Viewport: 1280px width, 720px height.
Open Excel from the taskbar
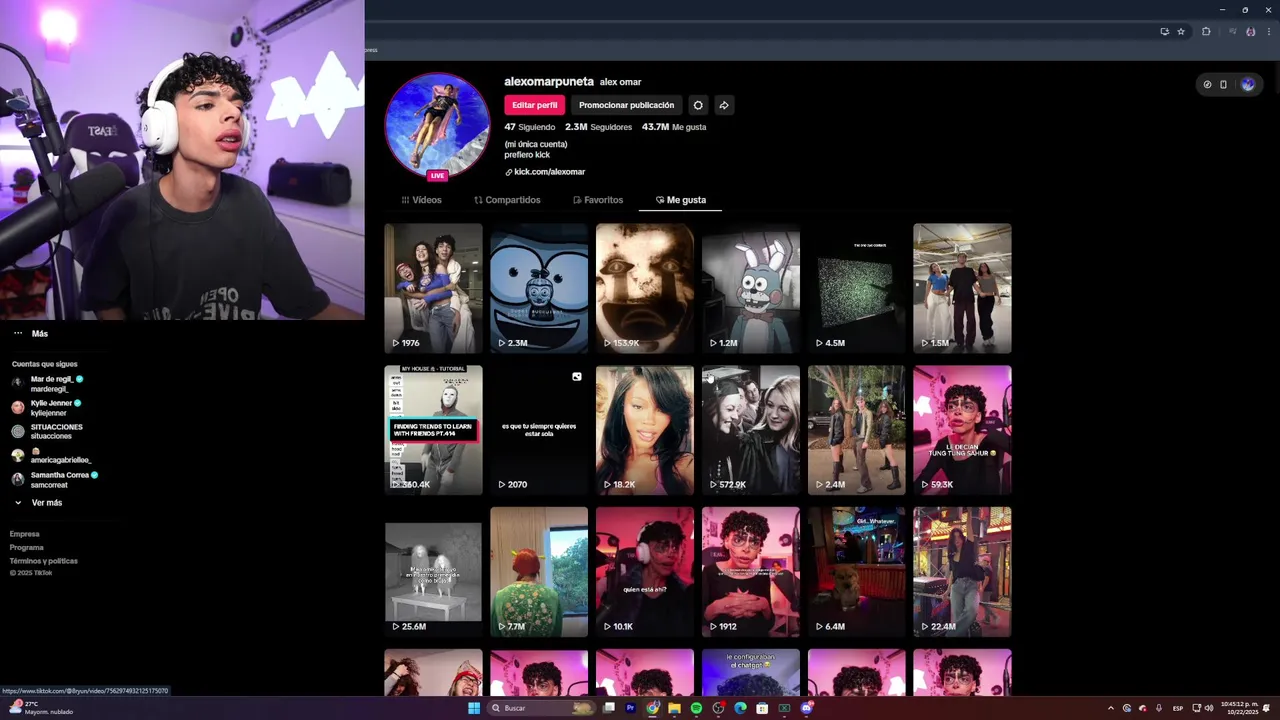coord(784,708)
